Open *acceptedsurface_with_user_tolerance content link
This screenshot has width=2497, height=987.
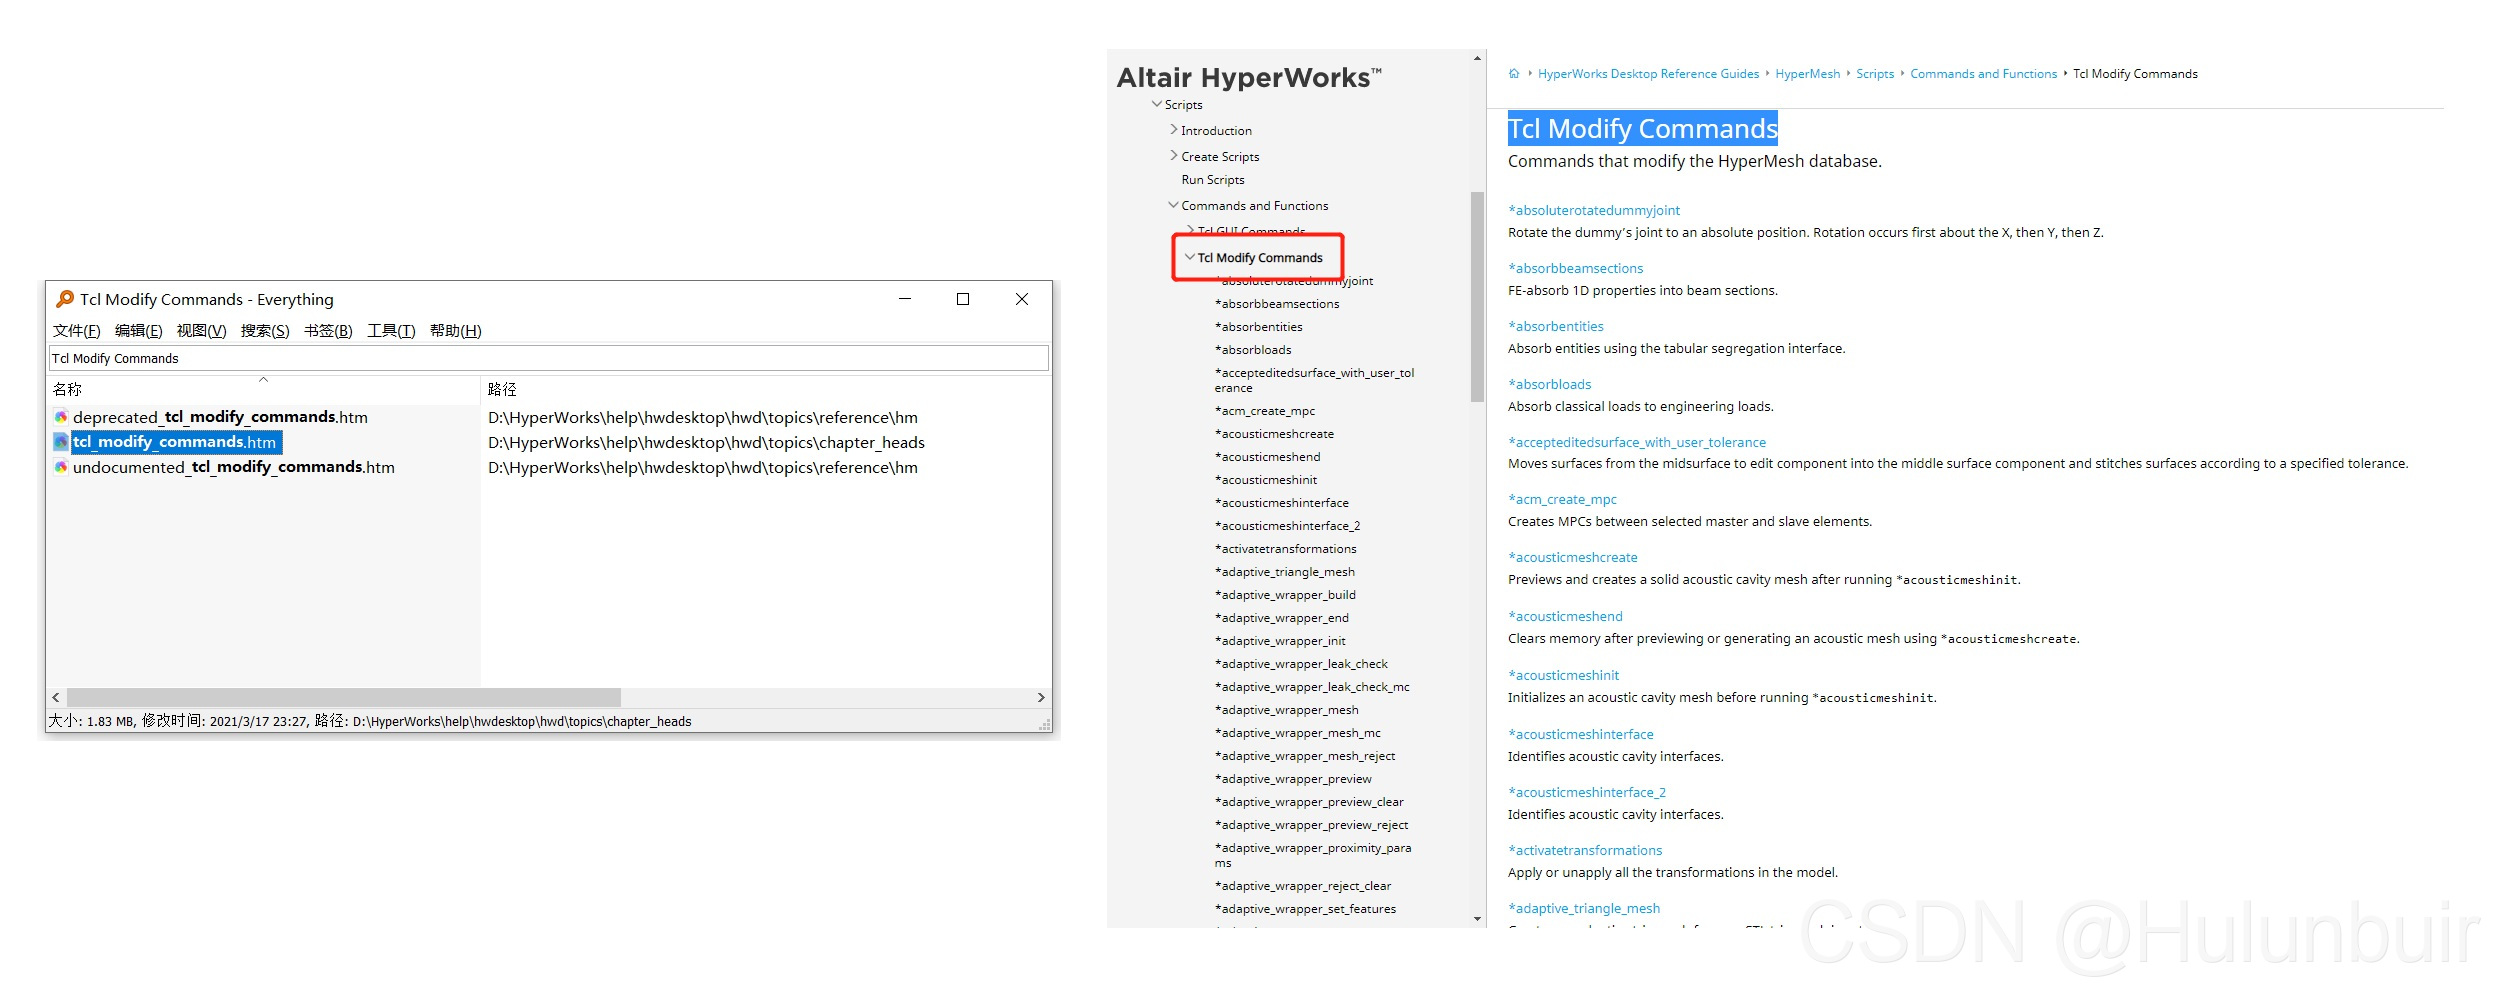coord(1637,442)
